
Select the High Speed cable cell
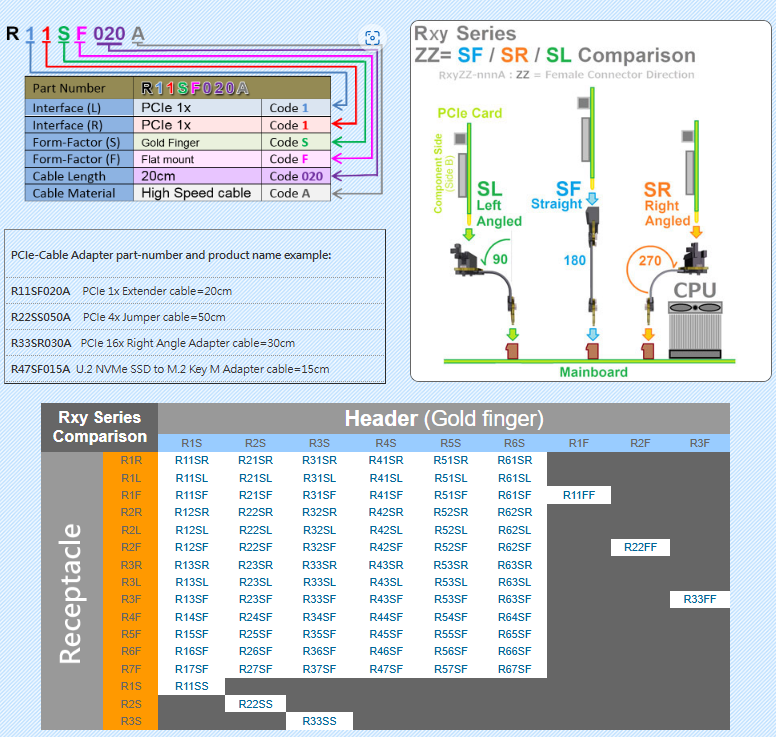tap(196, 193)
